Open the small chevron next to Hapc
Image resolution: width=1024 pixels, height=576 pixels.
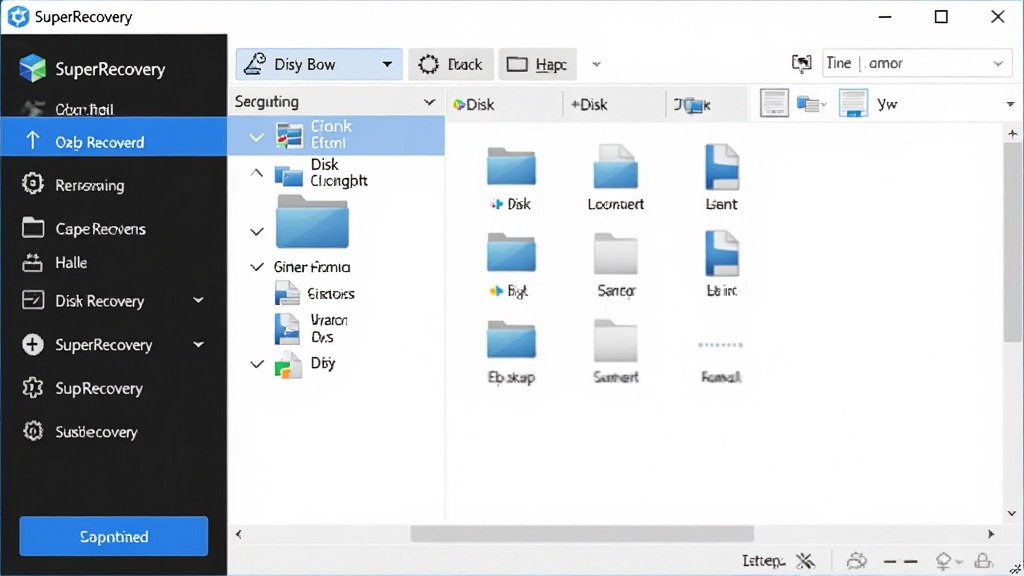pos(596,64)
